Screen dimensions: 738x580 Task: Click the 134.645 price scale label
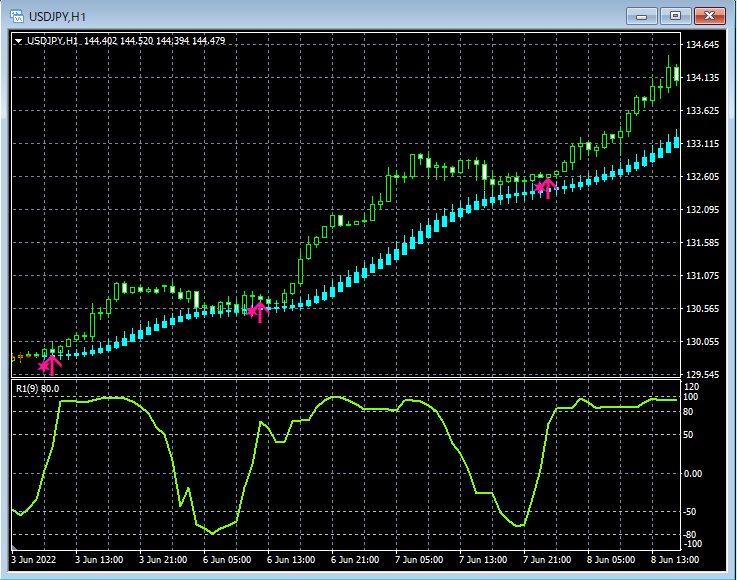pyautogui.click(x=703, y=45)
